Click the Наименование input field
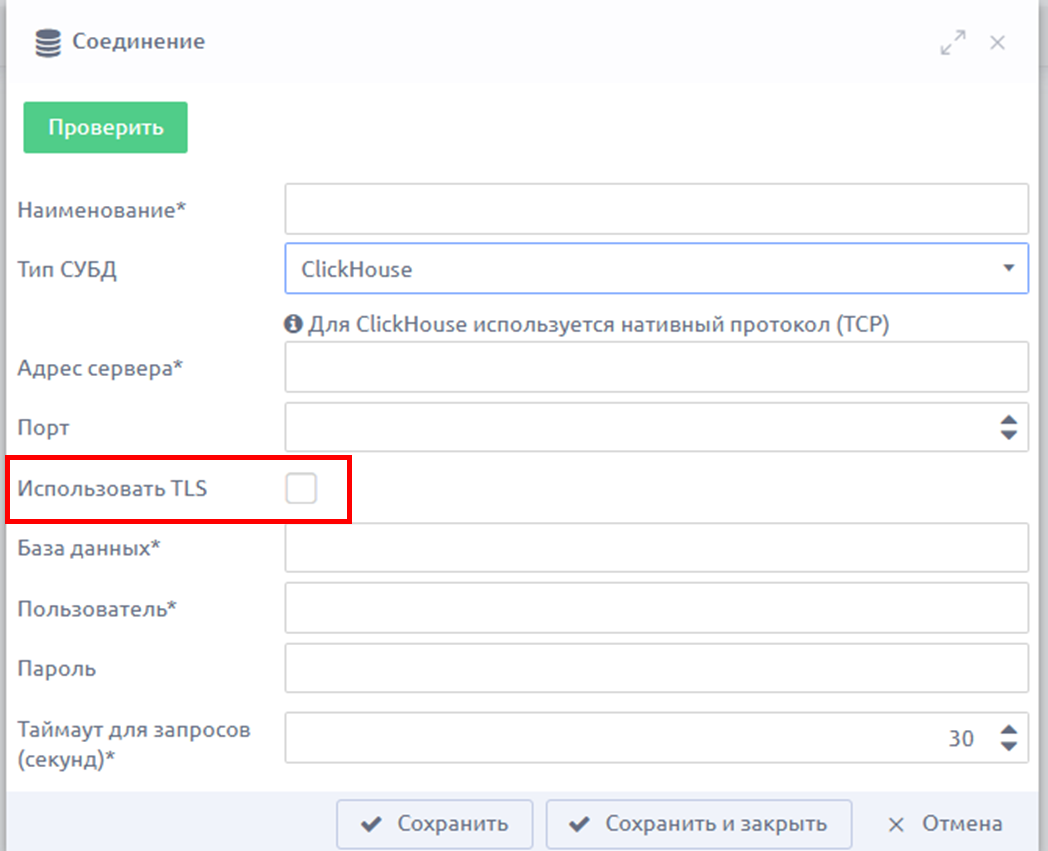This screenshot has width=1048, height=851. coord(656,209)
